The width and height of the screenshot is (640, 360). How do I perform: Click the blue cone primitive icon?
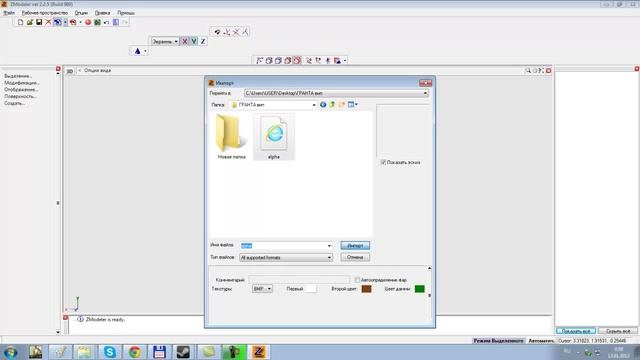pos(138,51)
